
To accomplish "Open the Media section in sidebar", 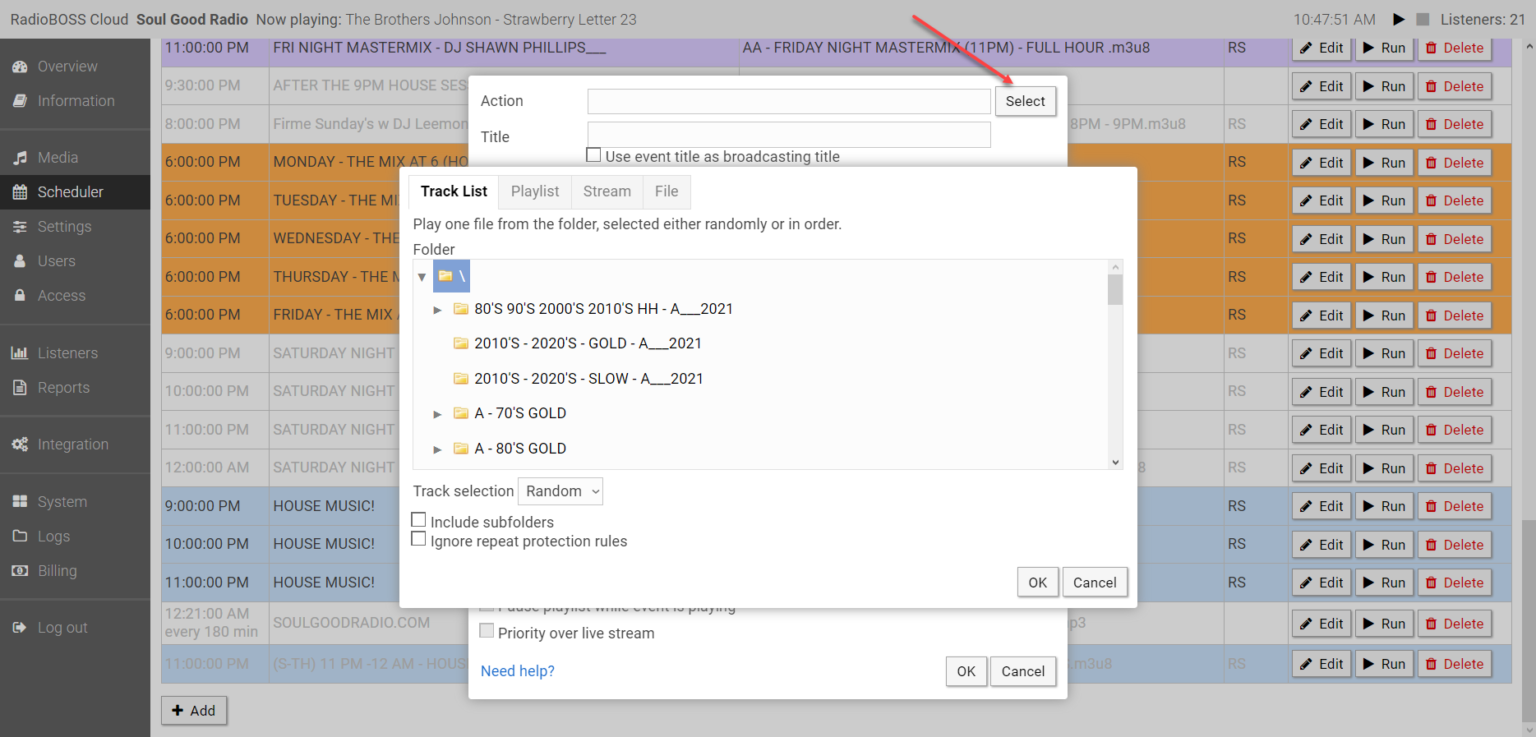I will [57, 157].
